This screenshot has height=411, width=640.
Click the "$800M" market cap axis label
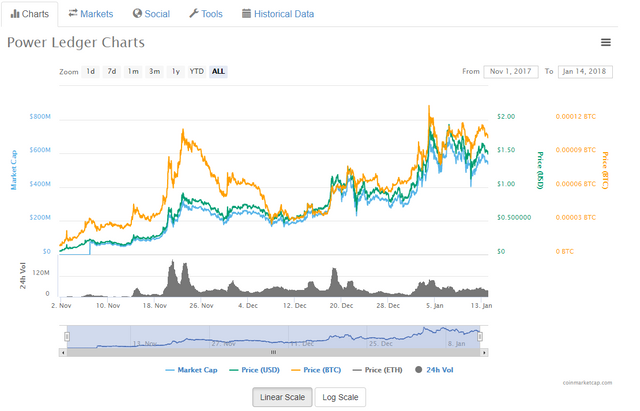pos(40,117)
